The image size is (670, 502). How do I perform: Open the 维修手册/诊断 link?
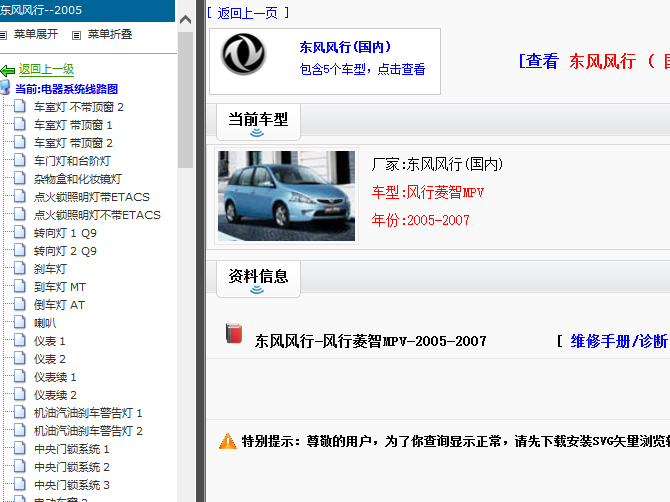coord(619,341)
